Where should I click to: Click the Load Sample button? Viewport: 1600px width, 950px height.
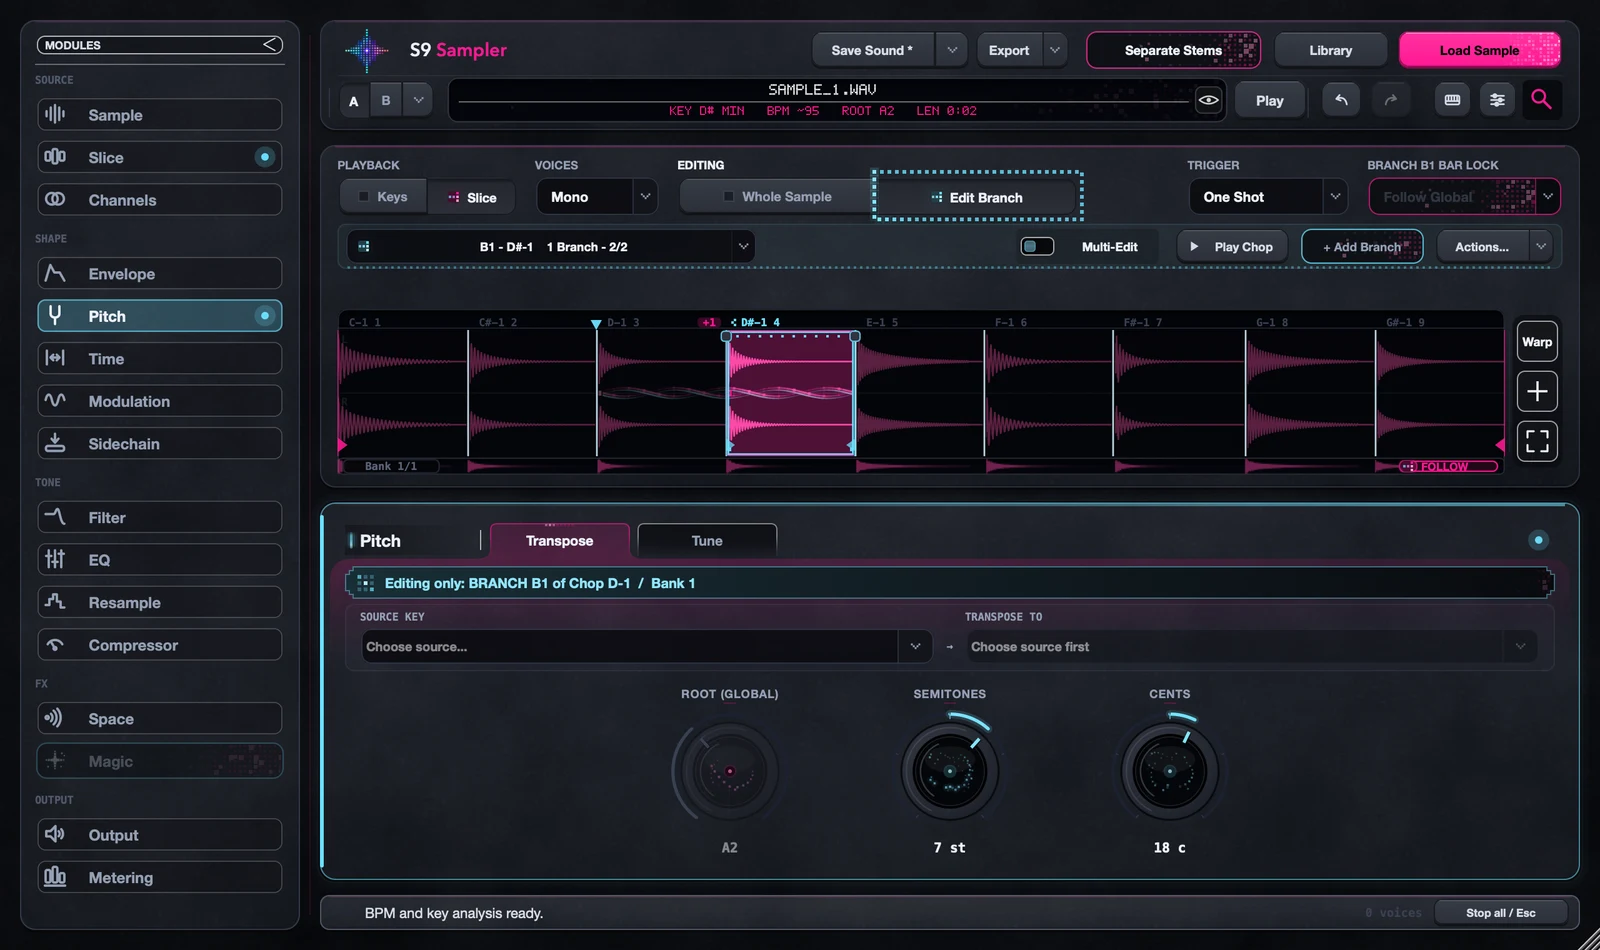coord(1479,50)
